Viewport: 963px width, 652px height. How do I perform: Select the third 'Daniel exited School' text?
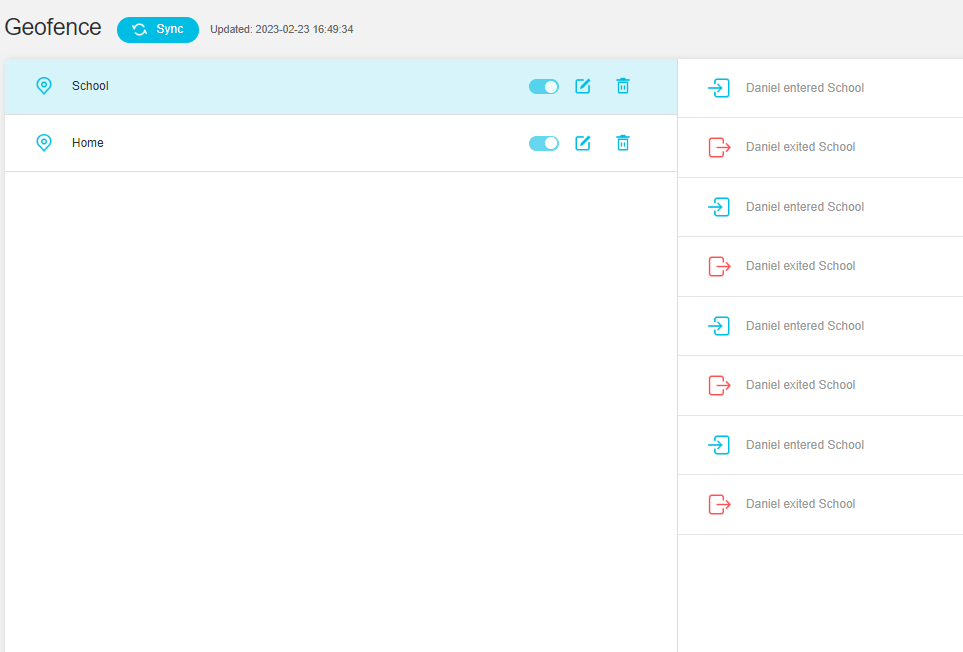tap(800, 385)
